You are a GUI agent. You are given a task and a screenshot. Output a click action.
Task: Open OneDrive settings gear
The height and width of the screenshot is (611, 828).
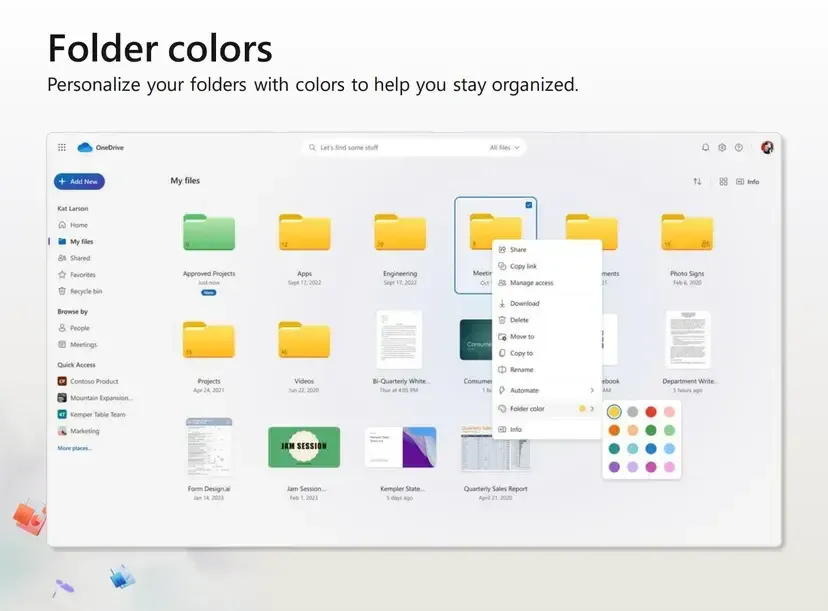722,147
